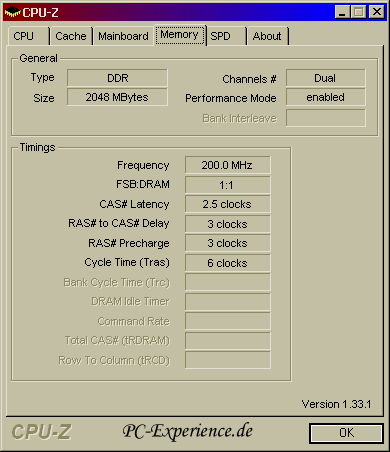Click the Frequency value 200.0 MHz
390x452 pixels.
pos(228,165)
